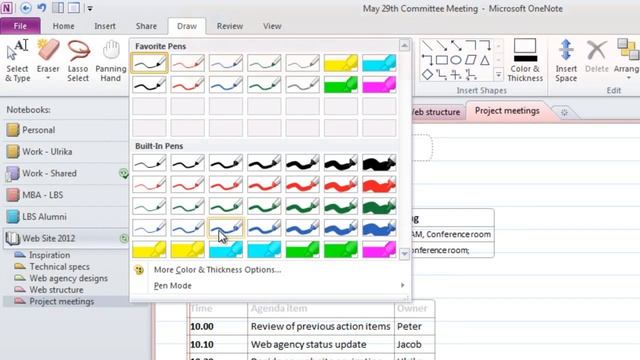Switch to the Review ribbon tab
The image size is (640, 360).
click(230, 26)
